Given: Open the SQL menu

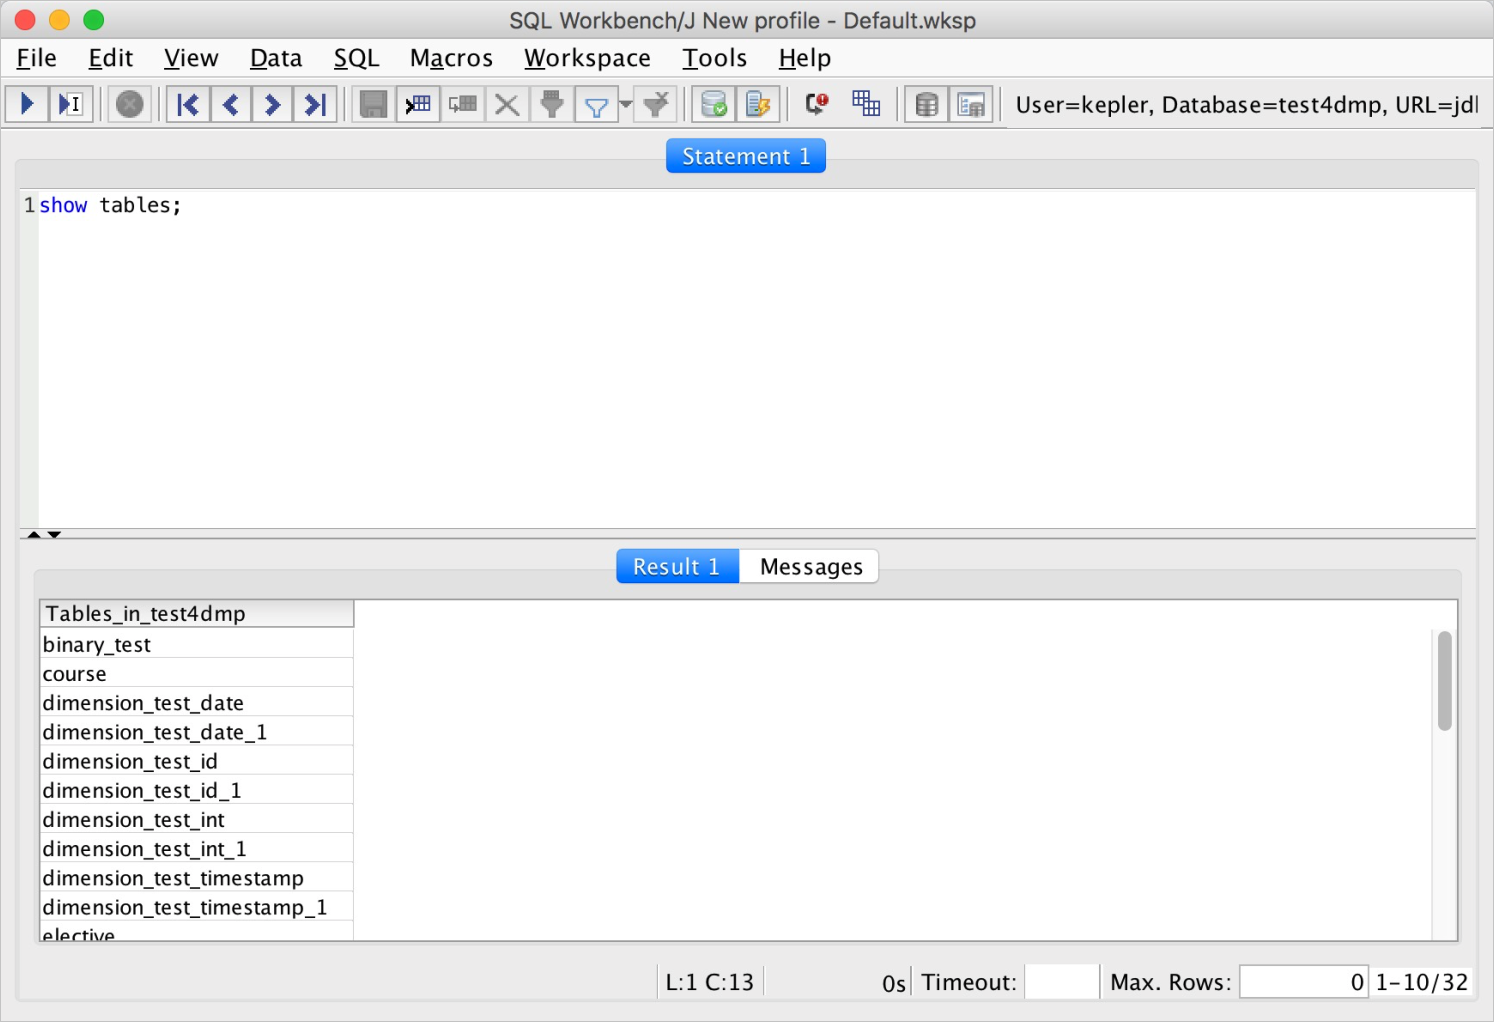Looking at the screenshot, I should 357,58.
